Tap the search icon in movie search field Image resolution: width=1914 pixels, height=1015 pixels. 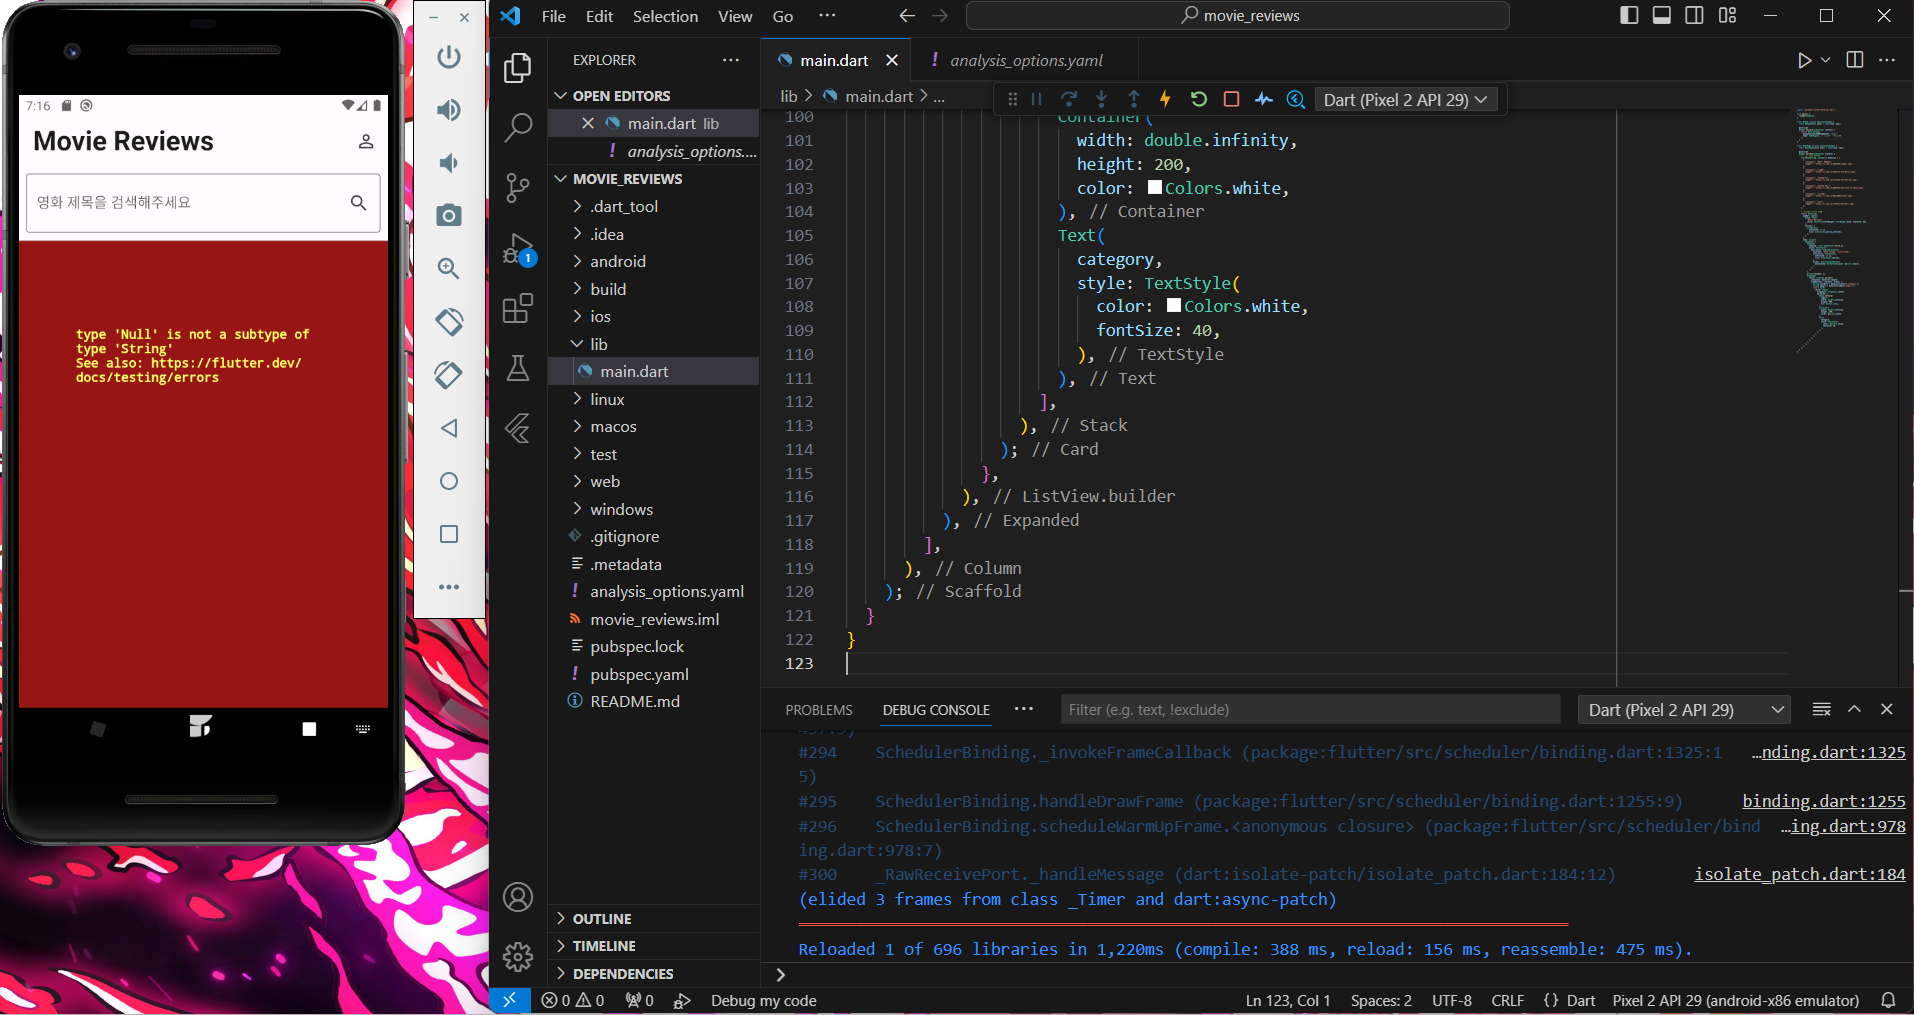pos(358,203)
